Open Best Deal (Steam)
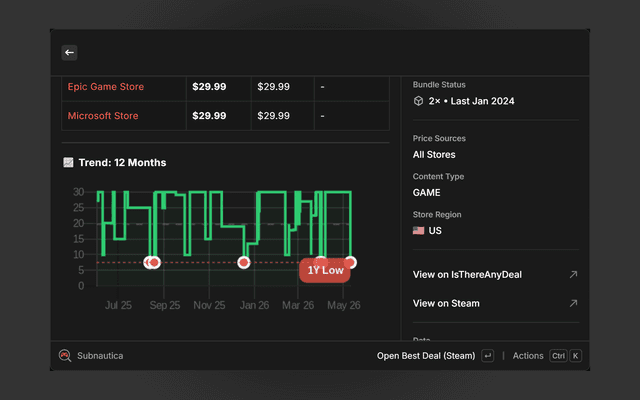 click(426, 356)
